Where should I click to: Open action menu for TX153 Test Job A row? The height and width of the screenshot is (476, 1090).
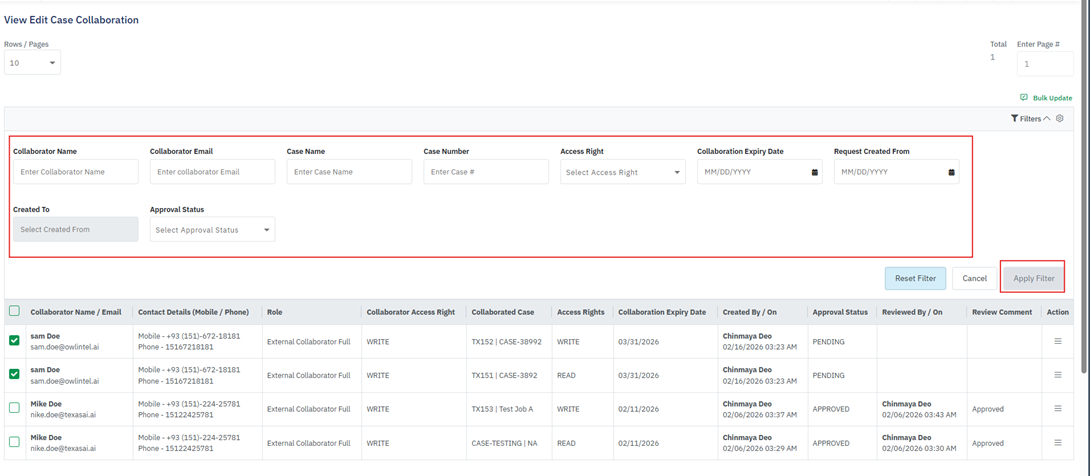[x=1058, y=409]
